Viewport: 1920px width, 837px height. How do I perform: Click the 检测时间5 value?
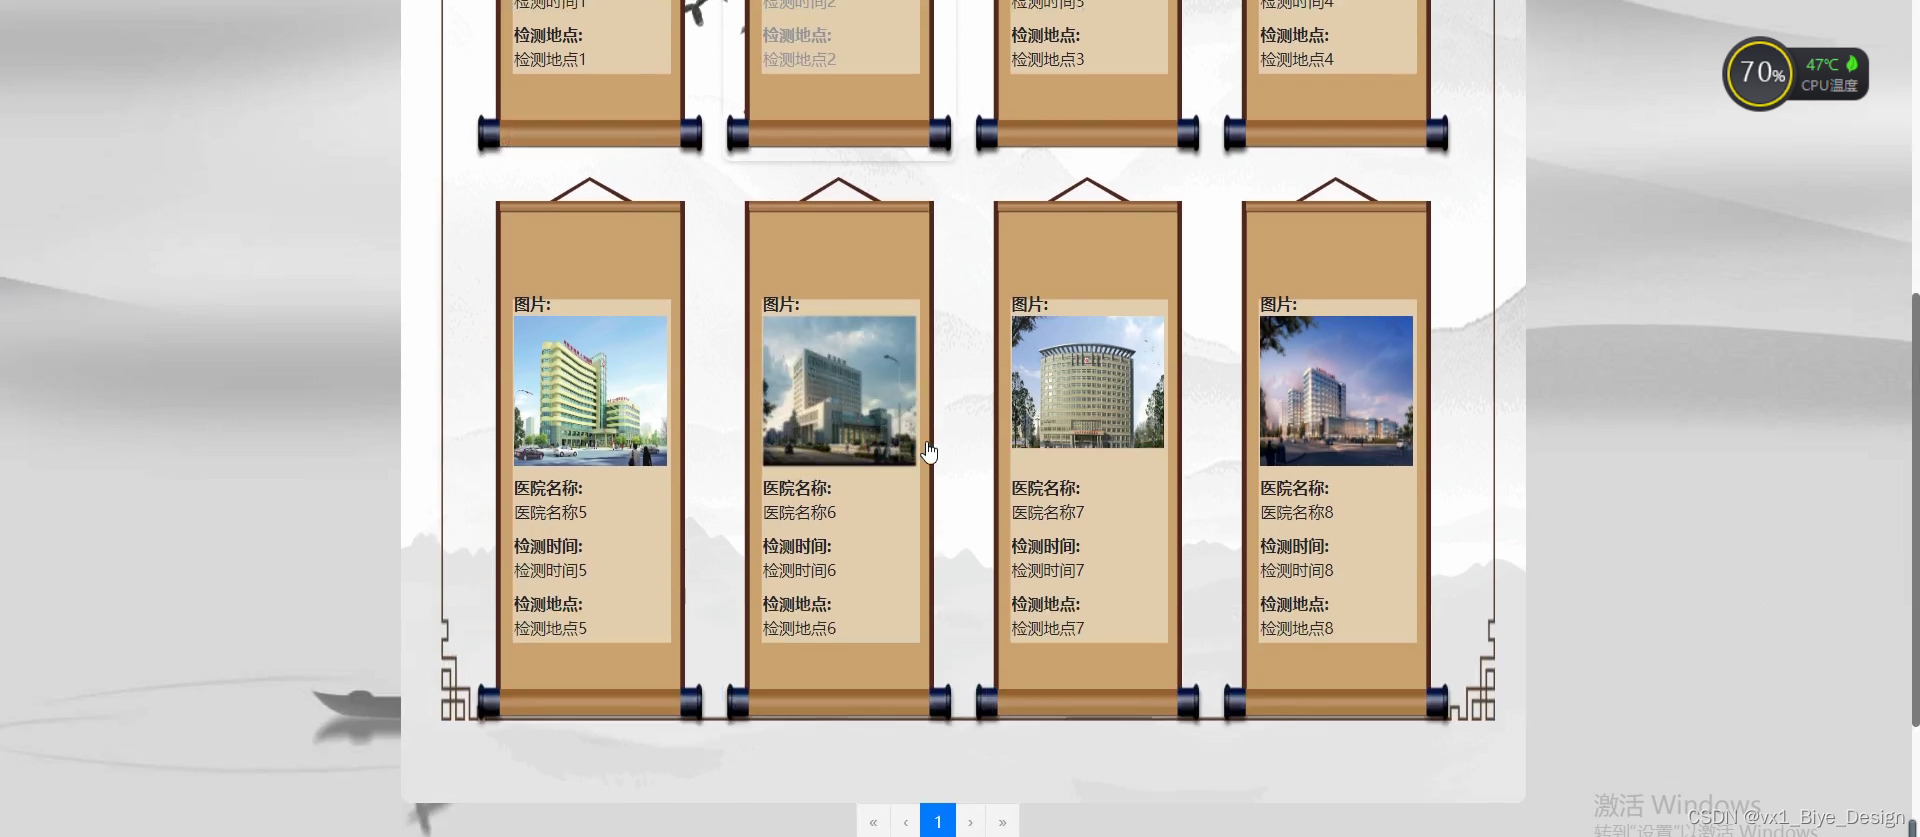[x=550, y=570]
